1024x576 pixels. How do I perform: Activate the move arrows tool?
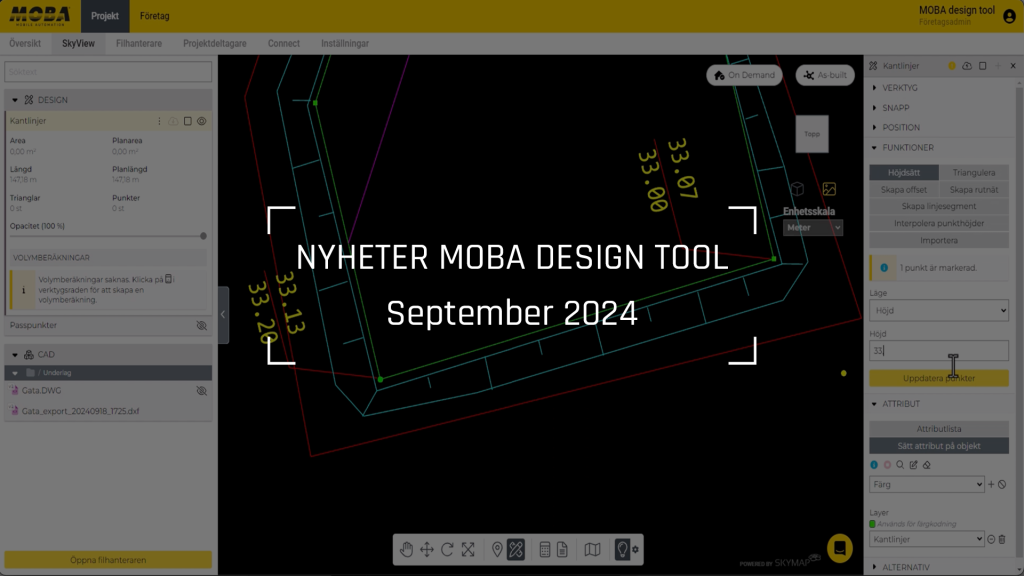pyautogui.click(x=426, y=550)
